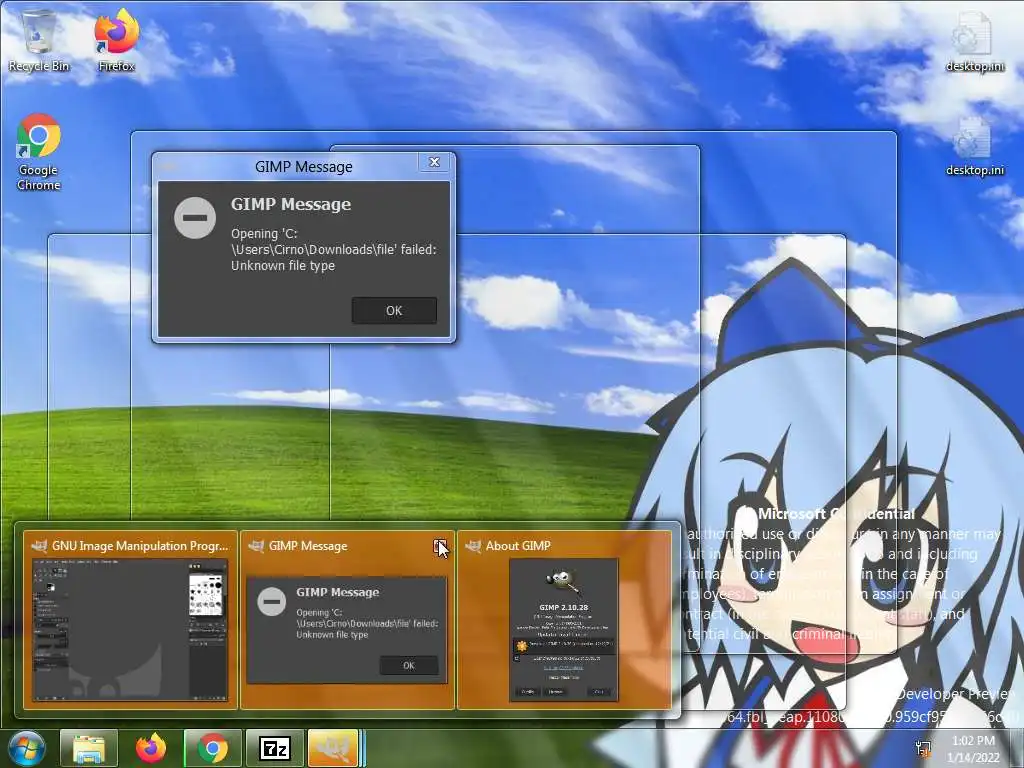Click the 'GNU Image Manipulation Progr...' preview title
The width and height of the screenshot is (1024, 768).
140,545
